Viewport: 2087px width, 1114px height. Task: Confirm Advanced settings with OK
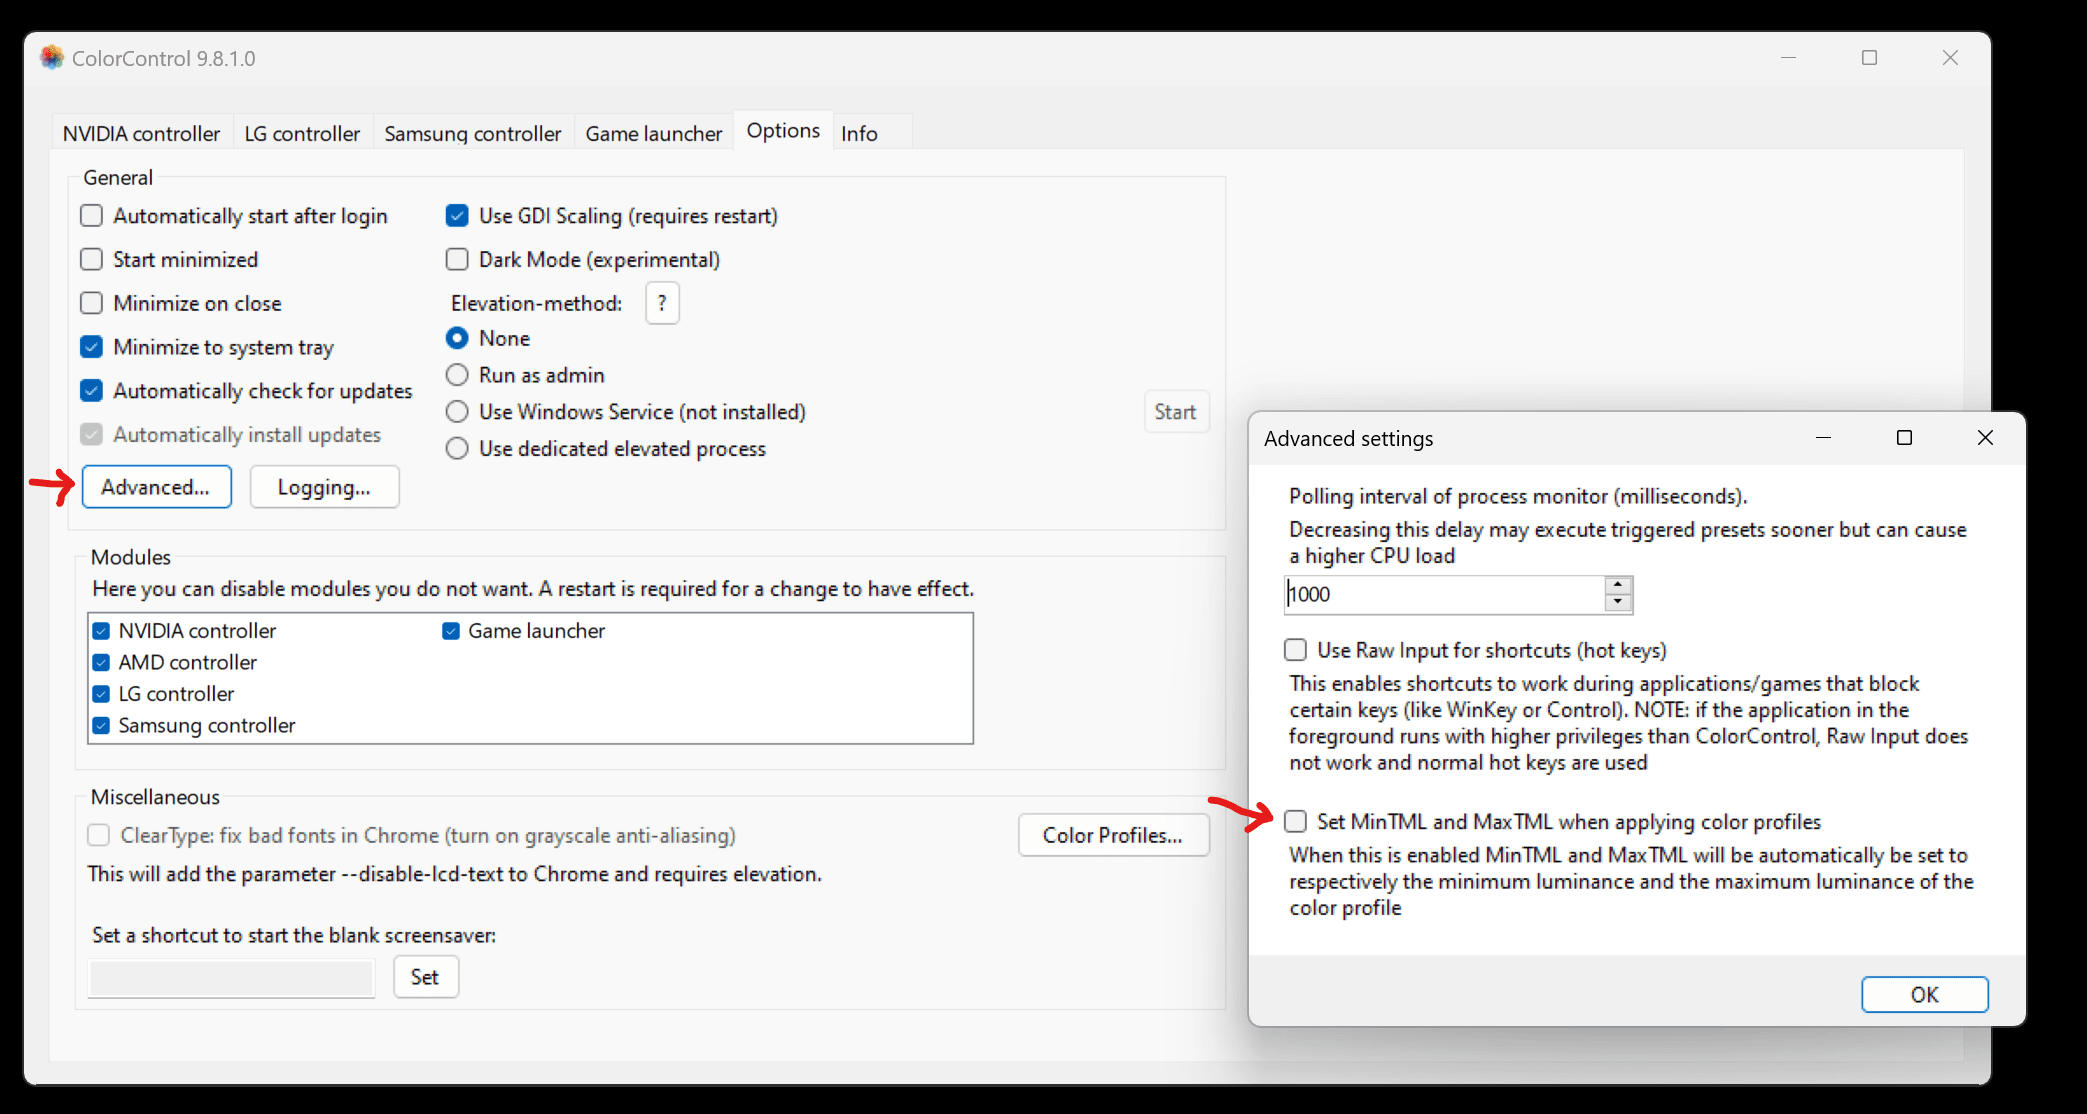coord(1924,995)
